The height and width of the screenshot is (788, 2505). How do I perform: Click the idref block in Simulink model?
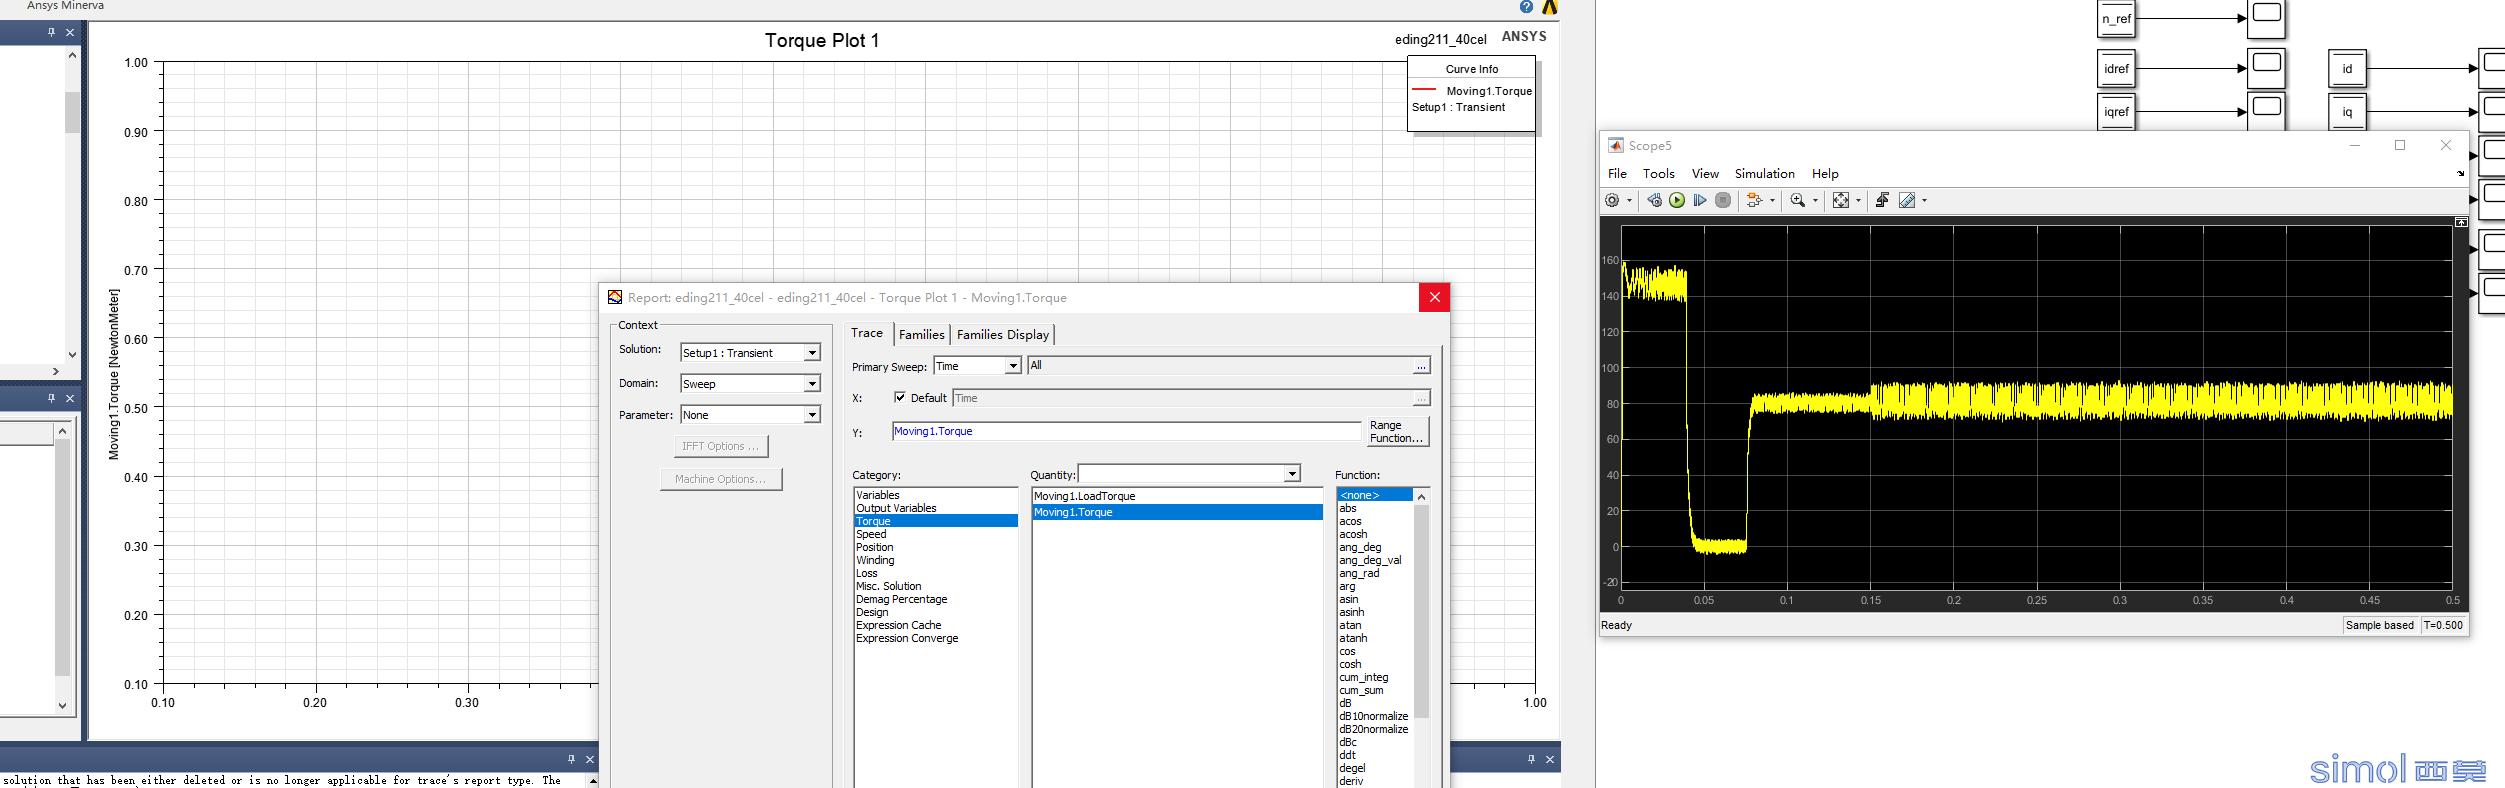(x=2116, y=69)
